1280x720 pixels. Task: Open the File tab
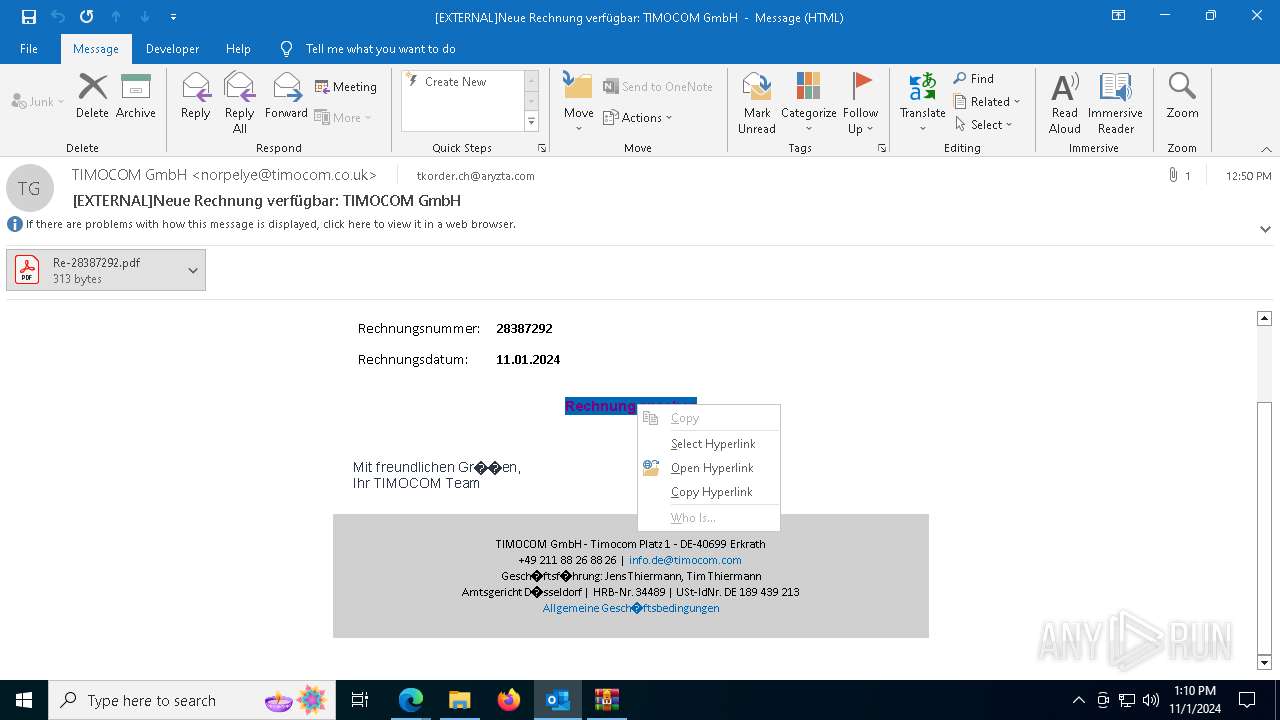[x=29, y=49]
